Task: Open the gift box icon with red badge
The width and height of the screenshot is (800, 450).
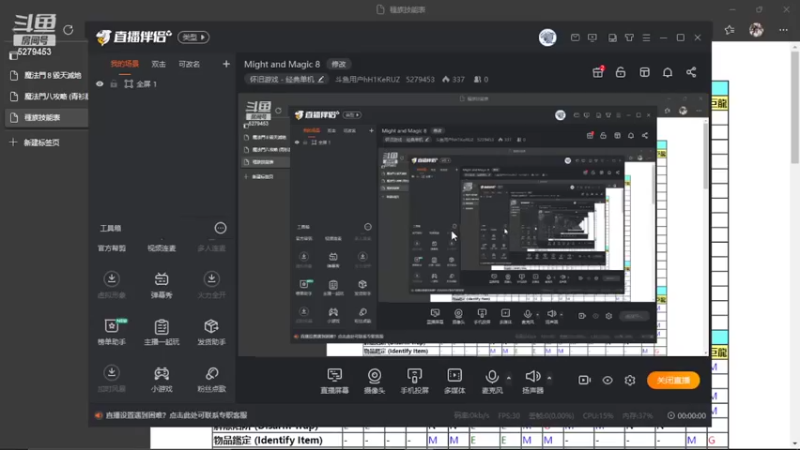Action: tap(597, 72)
